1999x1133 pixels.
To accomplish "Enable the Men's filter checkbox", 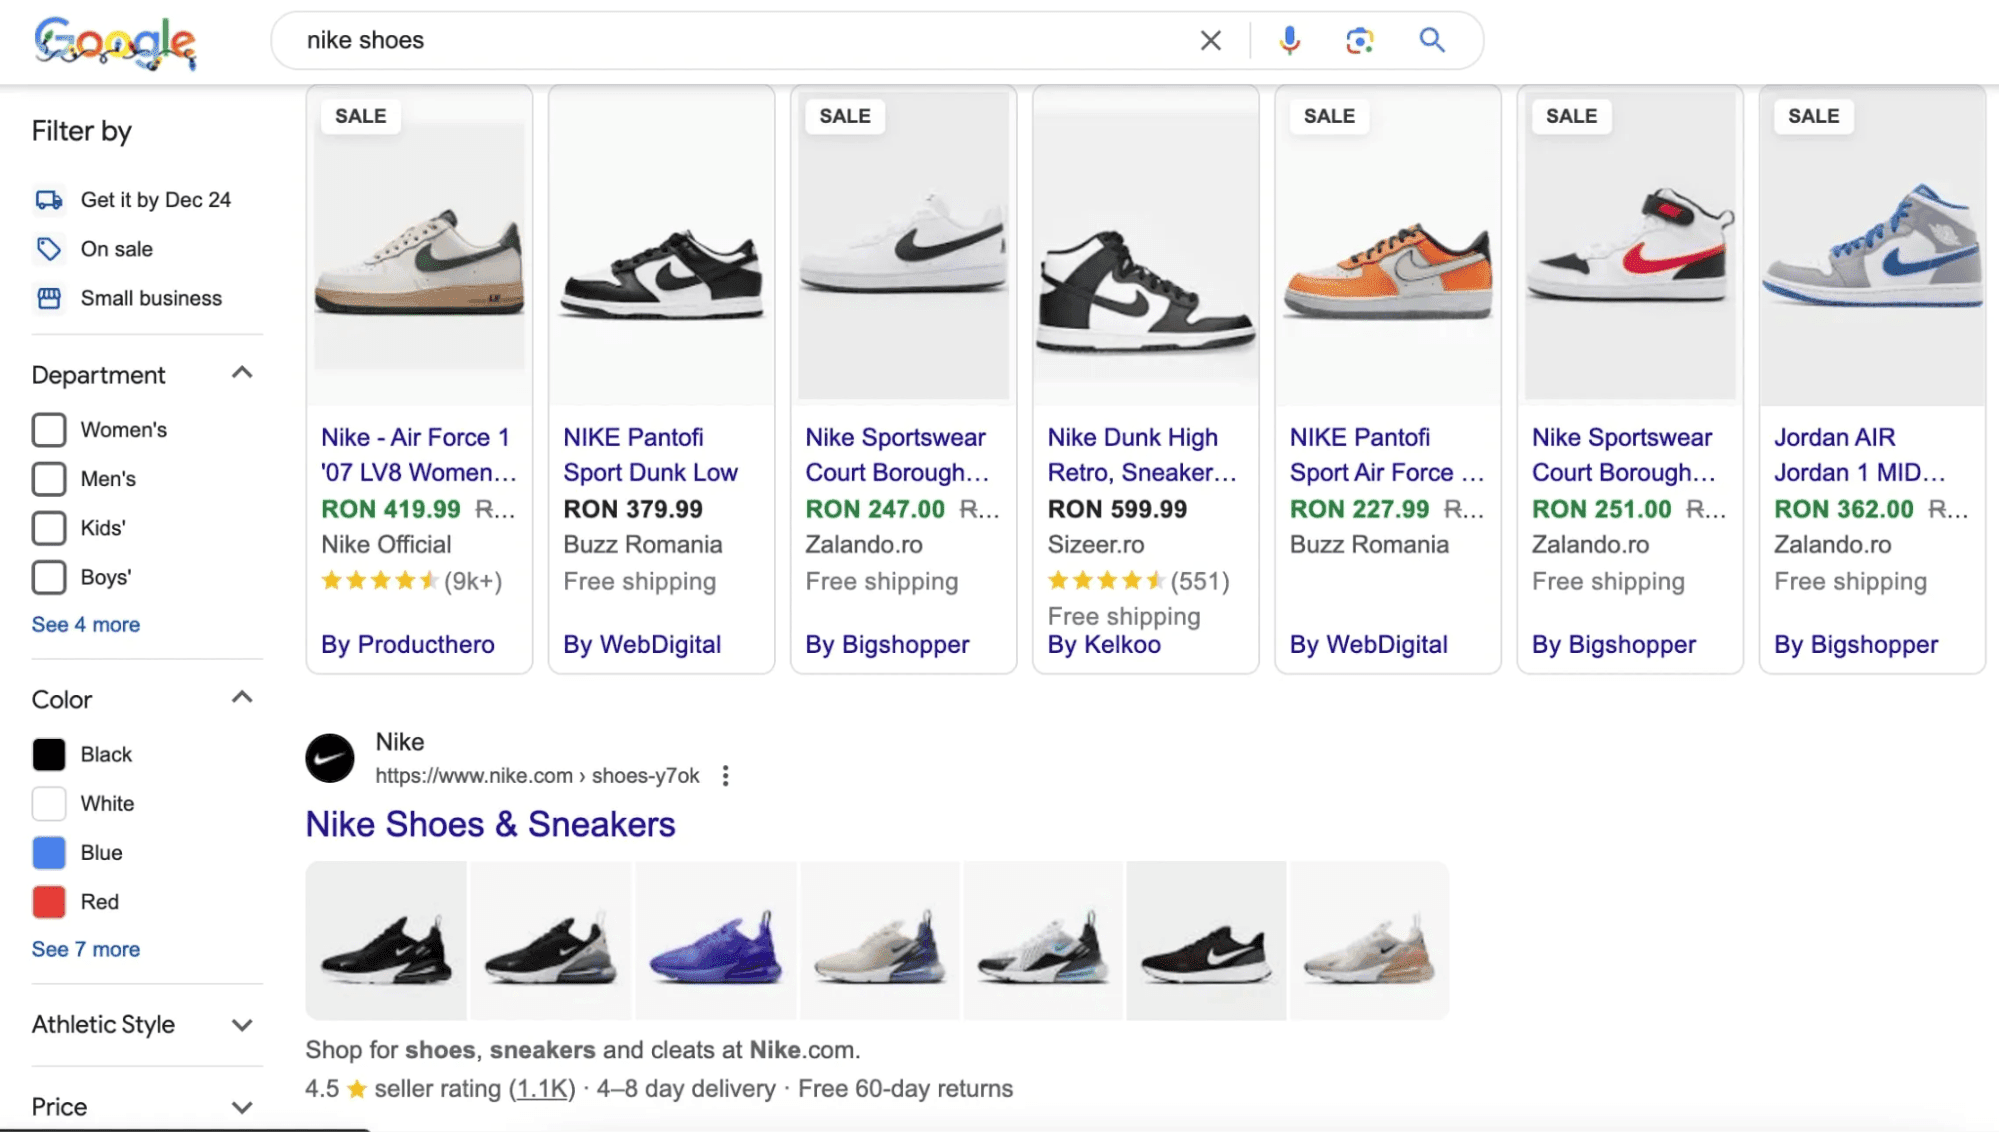I will pos(48,478).
